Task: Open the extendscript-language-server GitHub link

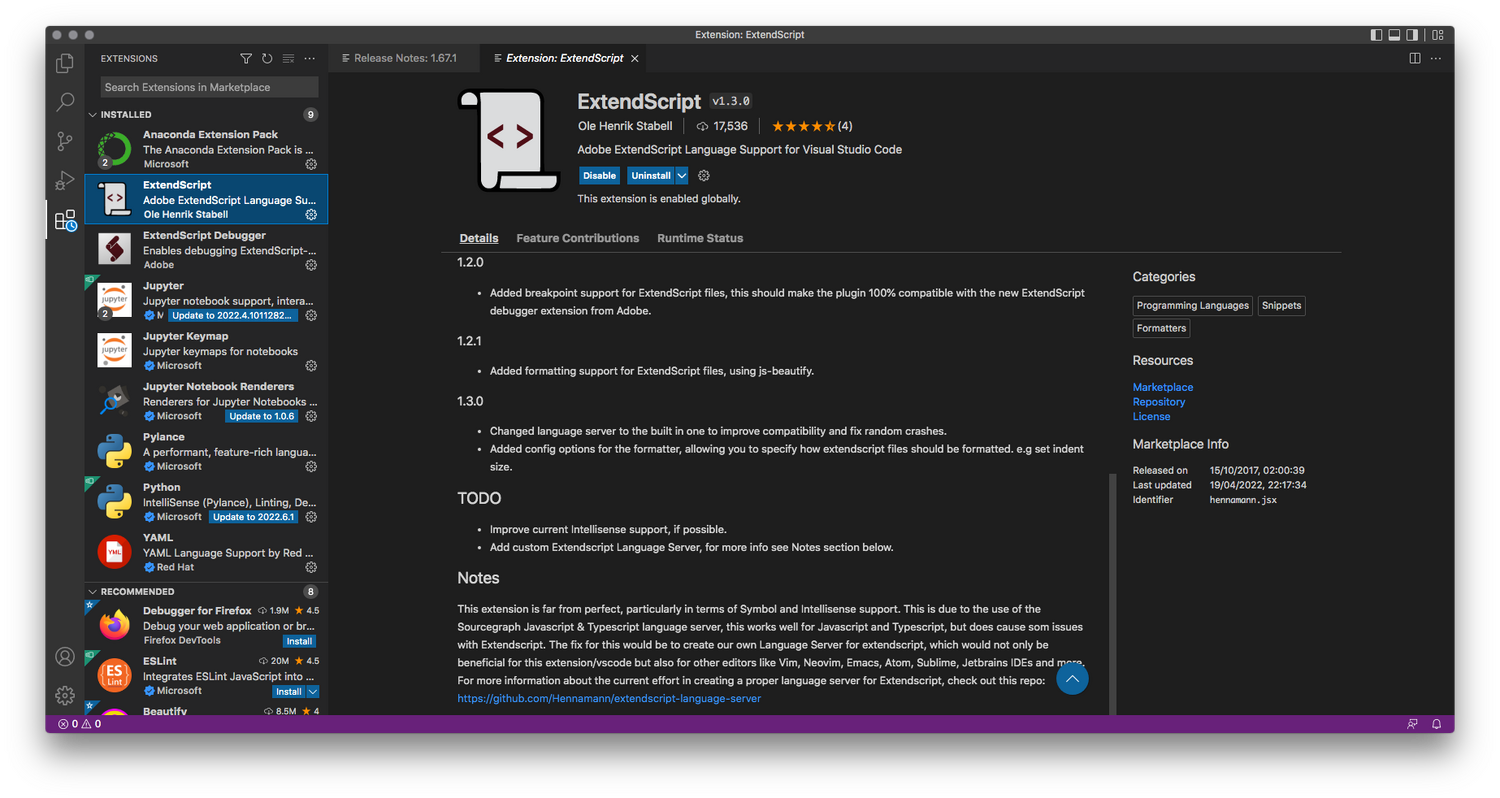Action: 609,698
